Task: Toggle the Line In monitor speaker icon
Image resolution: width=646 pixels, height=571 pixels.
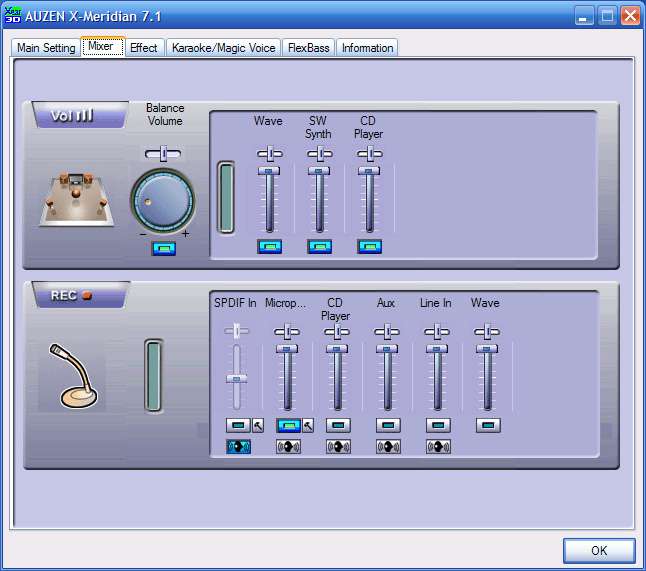Action: (x=438, y=447)
